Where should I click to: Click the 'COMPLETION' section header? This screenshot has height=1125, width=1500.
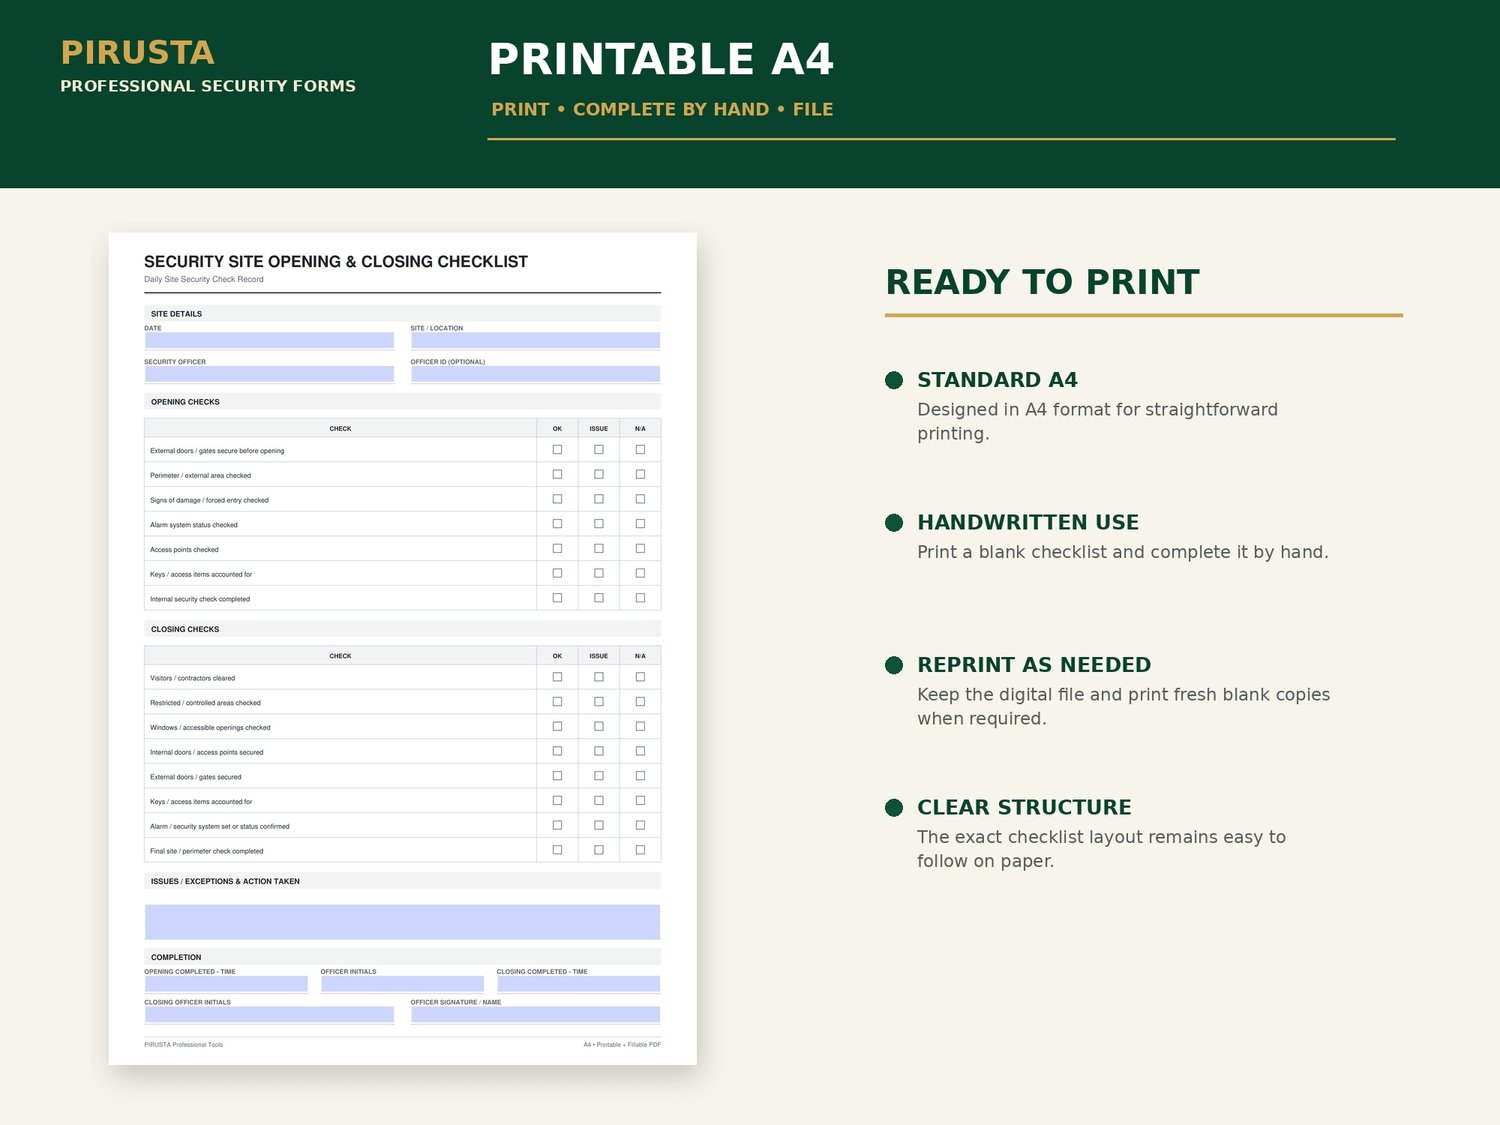176,957
